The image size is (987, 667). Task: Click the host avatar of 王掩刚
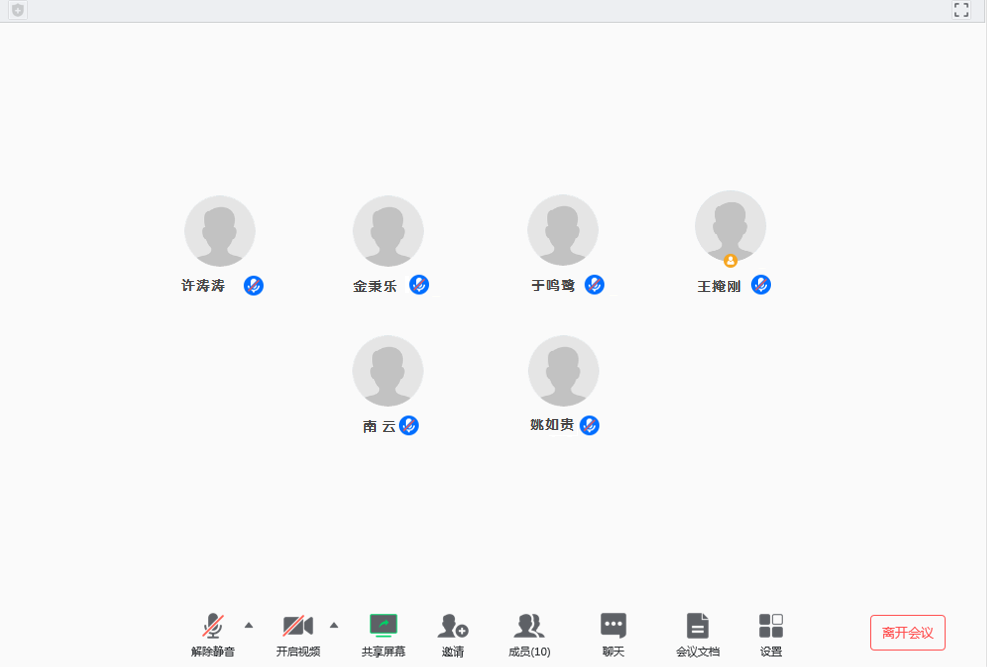click(x=730, y=227)
